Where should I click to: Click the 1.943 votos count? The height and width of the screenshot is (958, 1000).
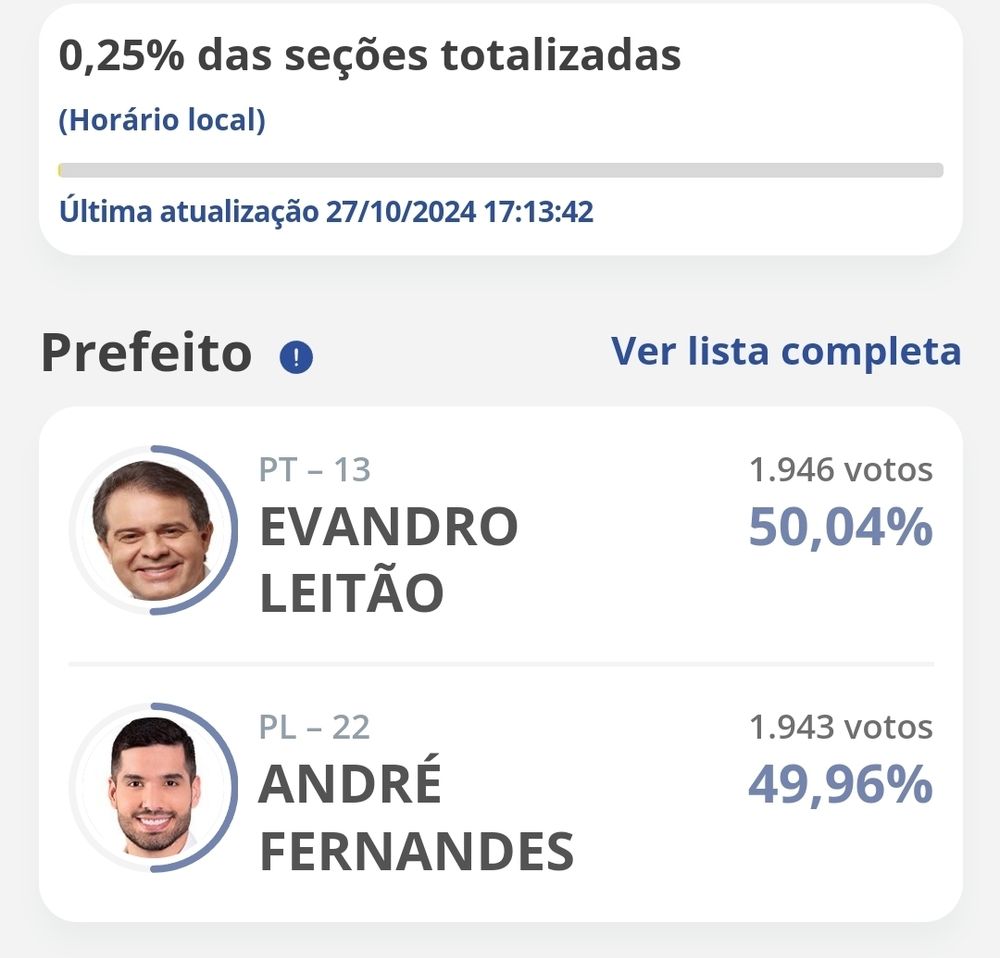tap(841, 727)
